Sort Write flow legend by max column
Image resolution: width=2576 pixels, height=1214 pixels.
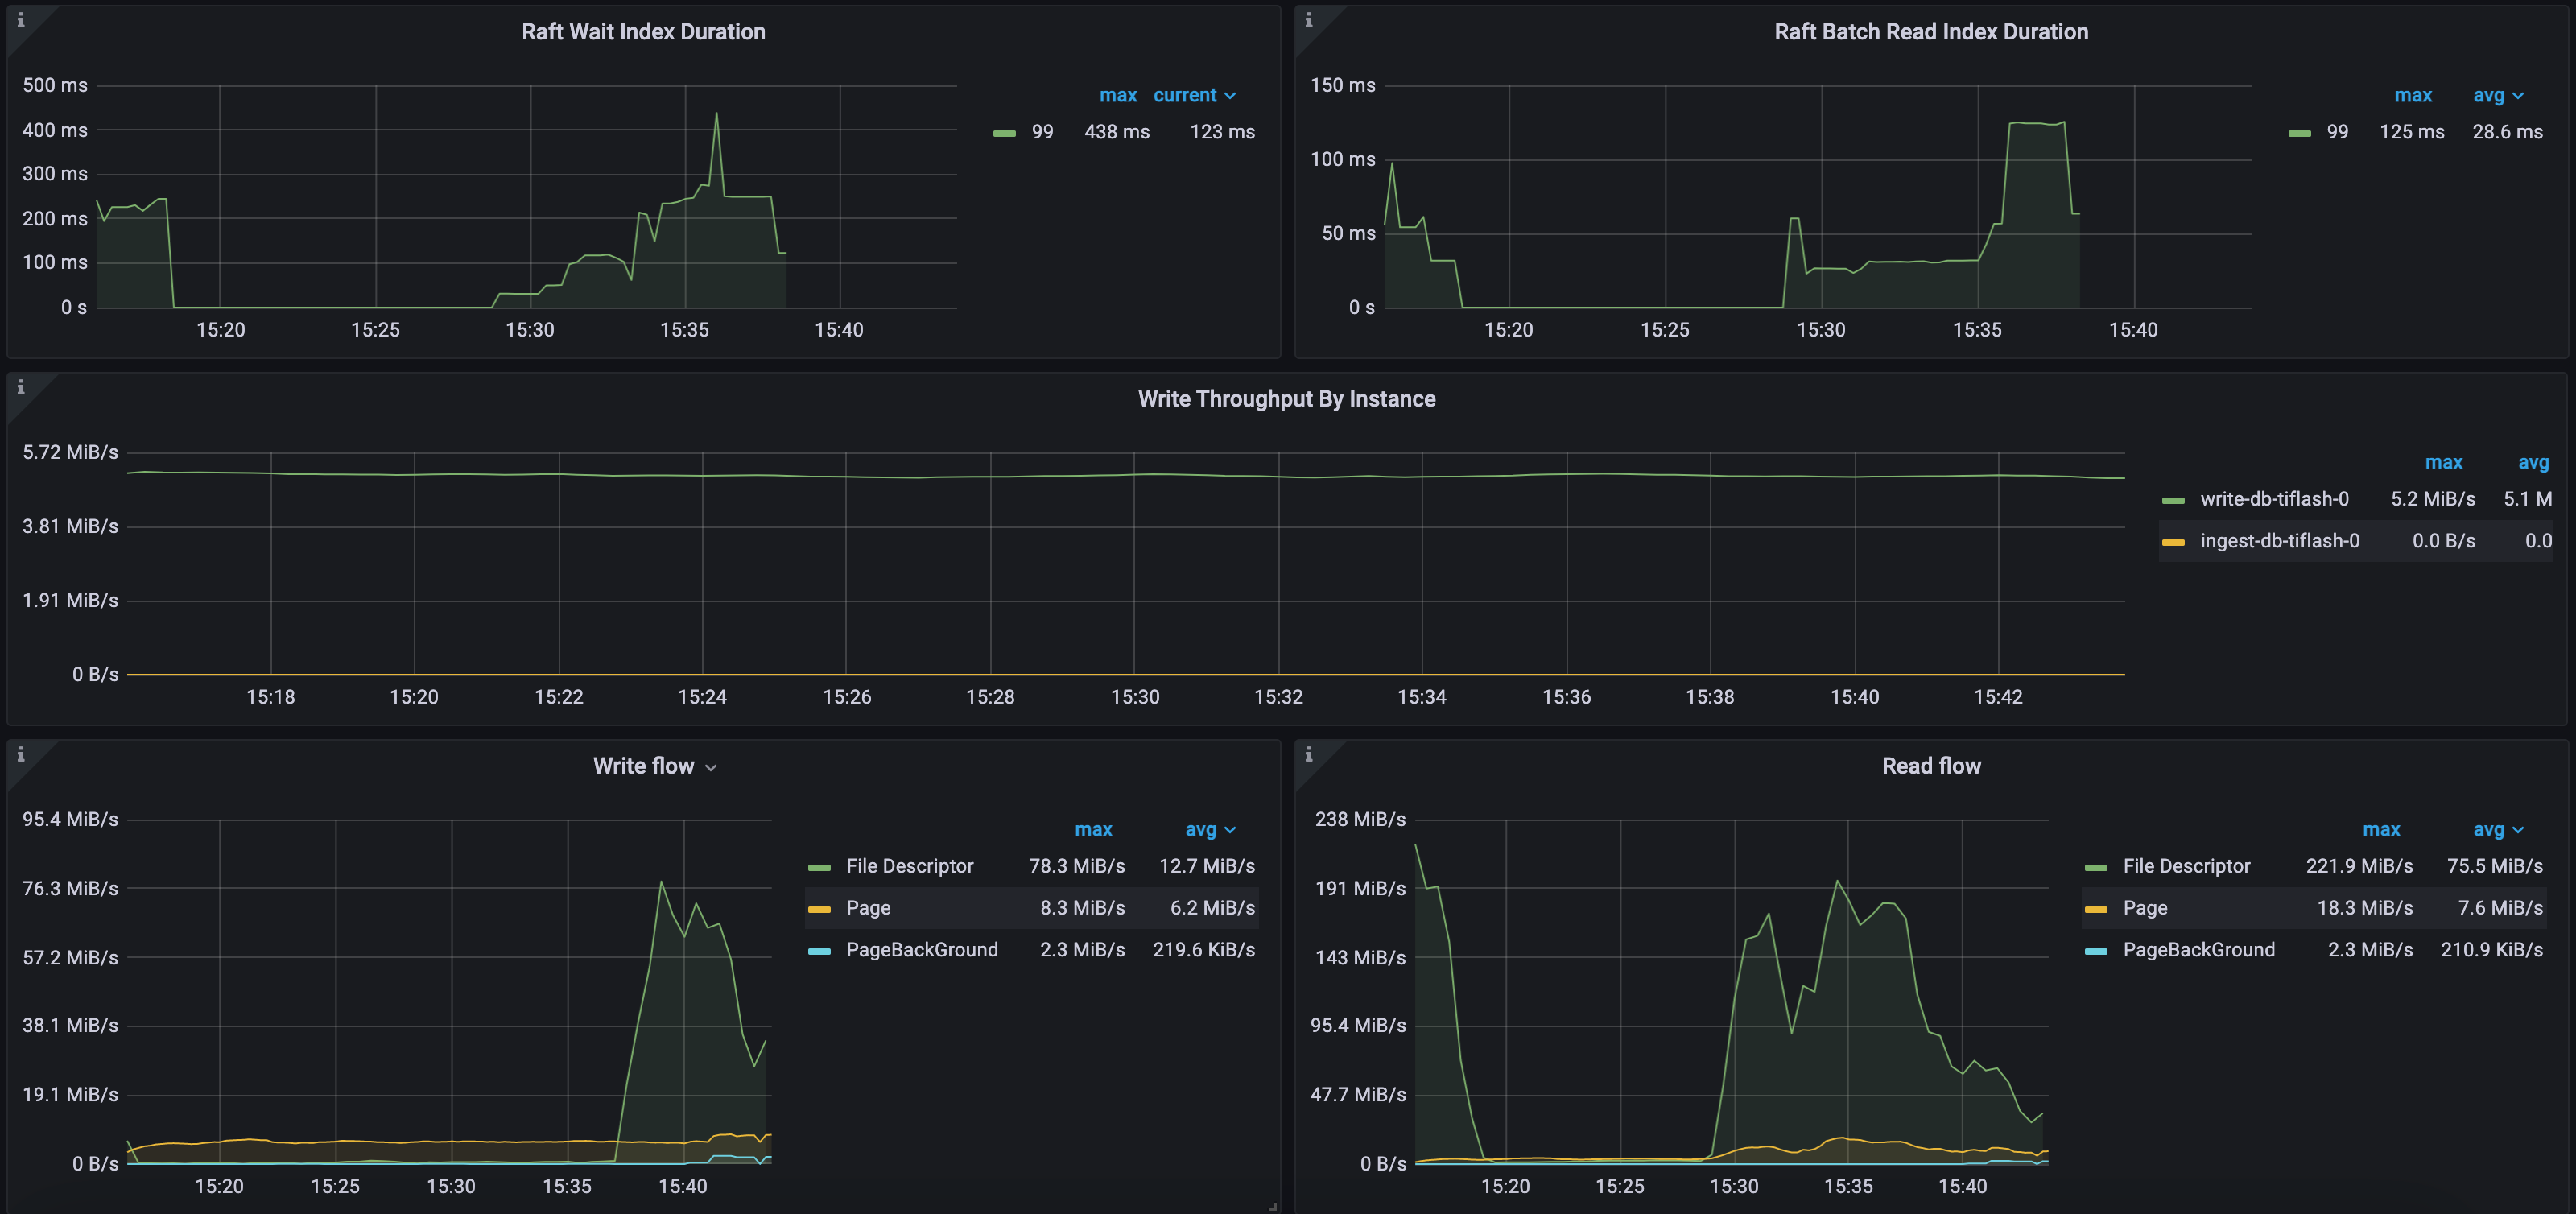point(1093,829)
